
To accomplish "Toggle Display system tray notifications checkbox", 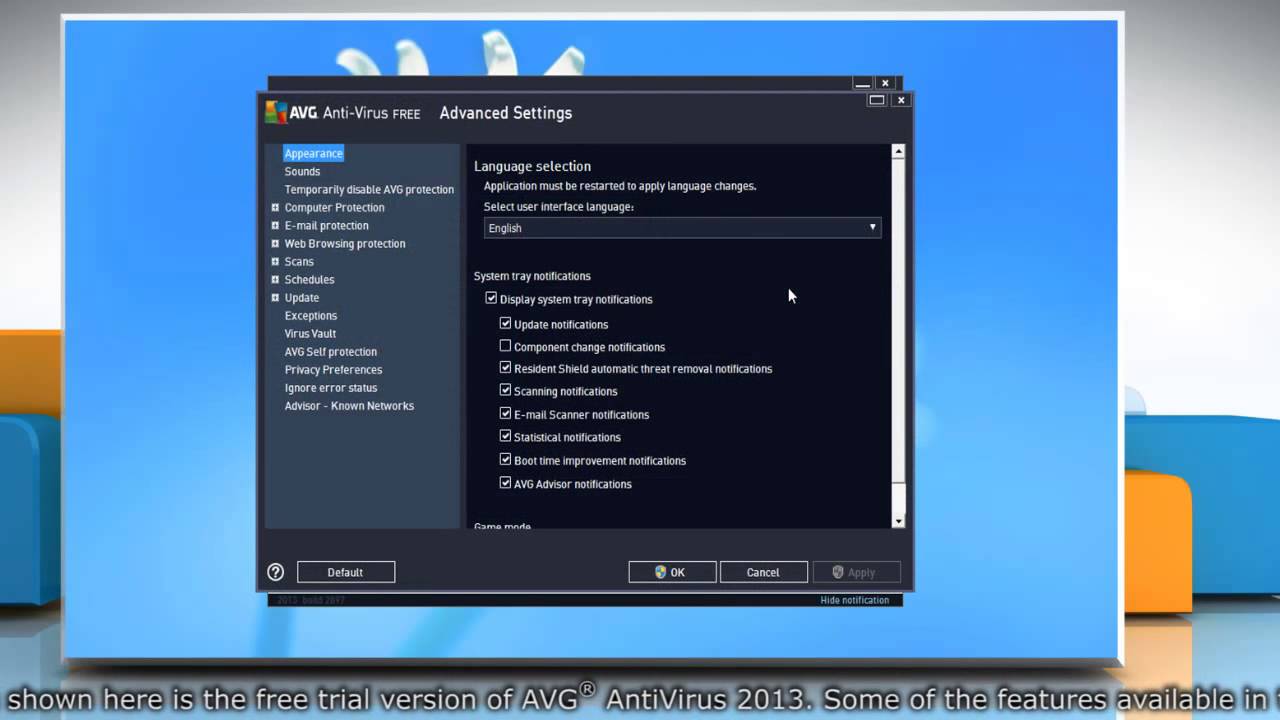I will pyautogui.click(x=491, y=298).
